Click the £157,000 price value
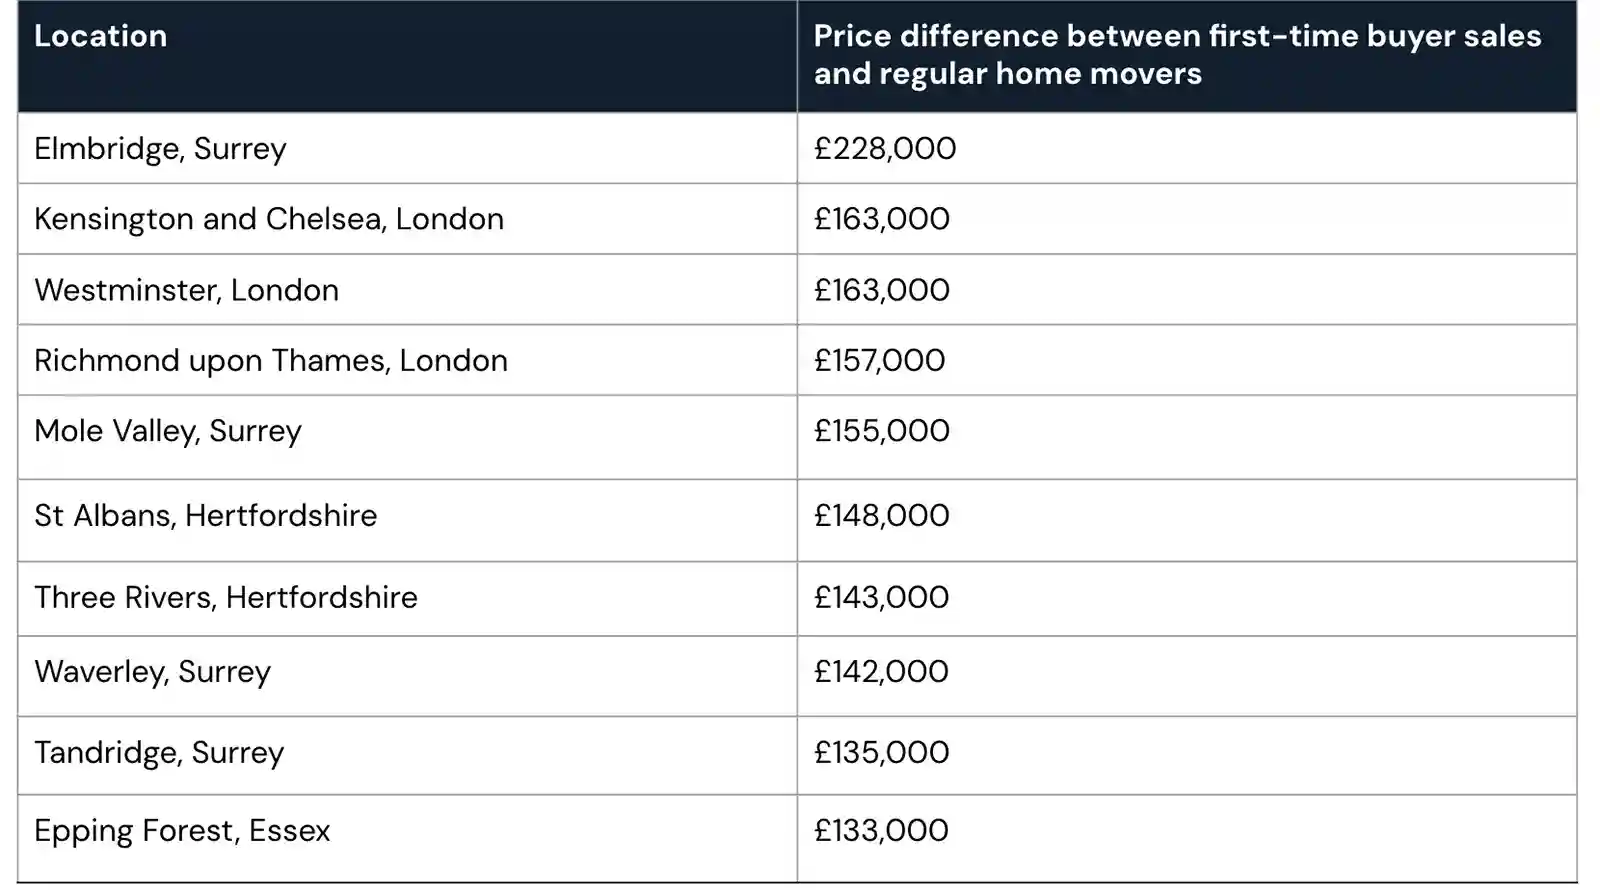Viewport: 1600px width, 890px height. point(879,361)
